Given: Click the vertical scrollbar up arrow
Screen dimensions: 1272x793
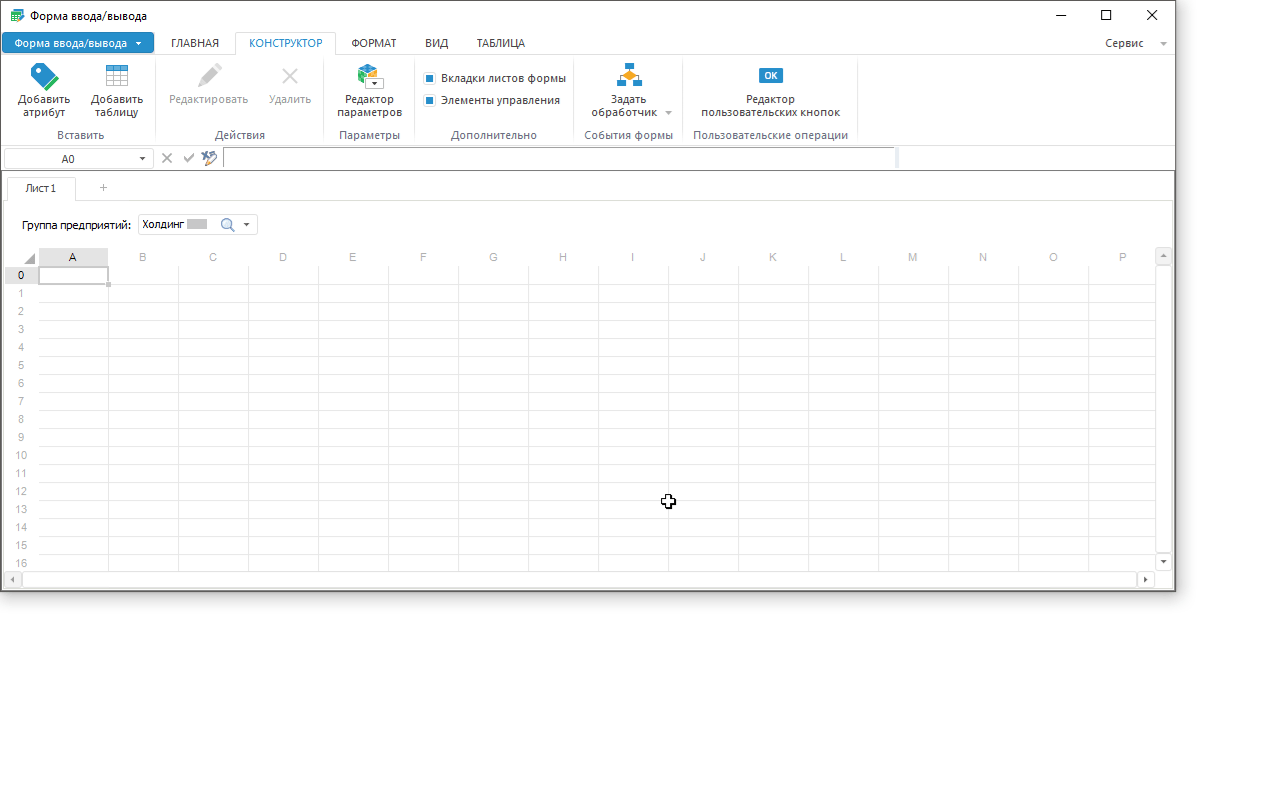Looking at the screenshot, I should [x=1163, y=257].
